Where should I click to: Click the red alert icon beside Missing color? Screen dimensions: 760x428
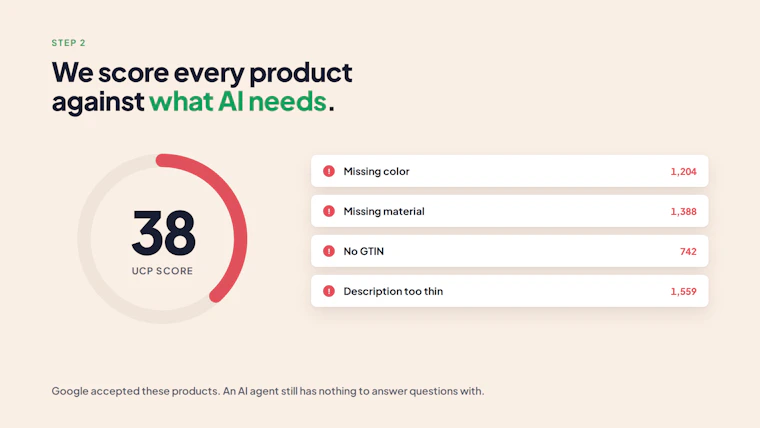pos(329,171)
